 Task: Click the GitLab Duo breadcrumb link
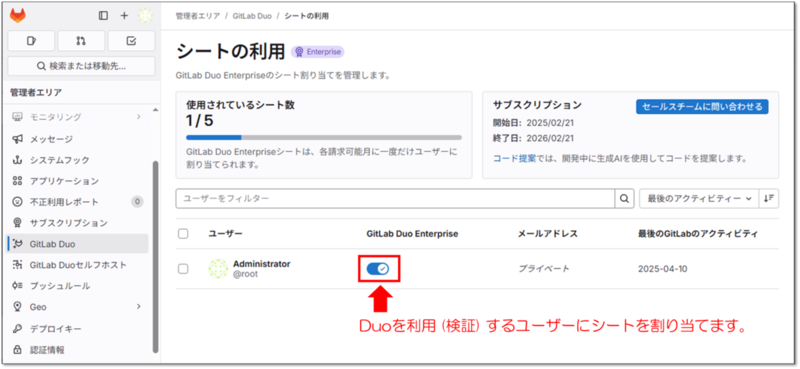click(252, 16)
